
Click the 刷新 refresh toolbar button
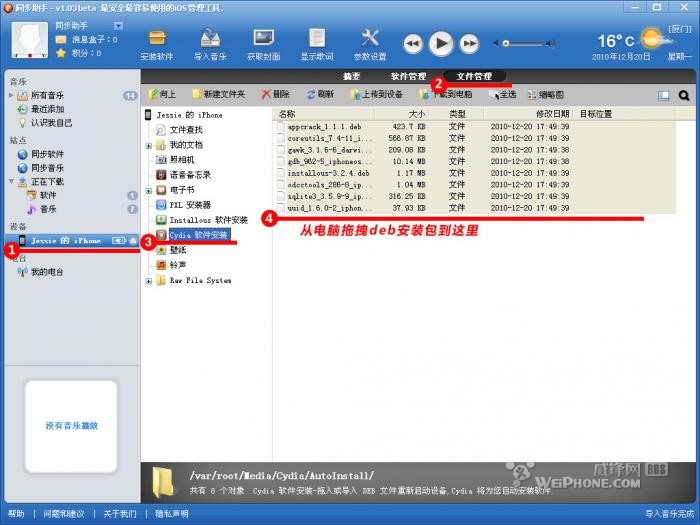320,94
